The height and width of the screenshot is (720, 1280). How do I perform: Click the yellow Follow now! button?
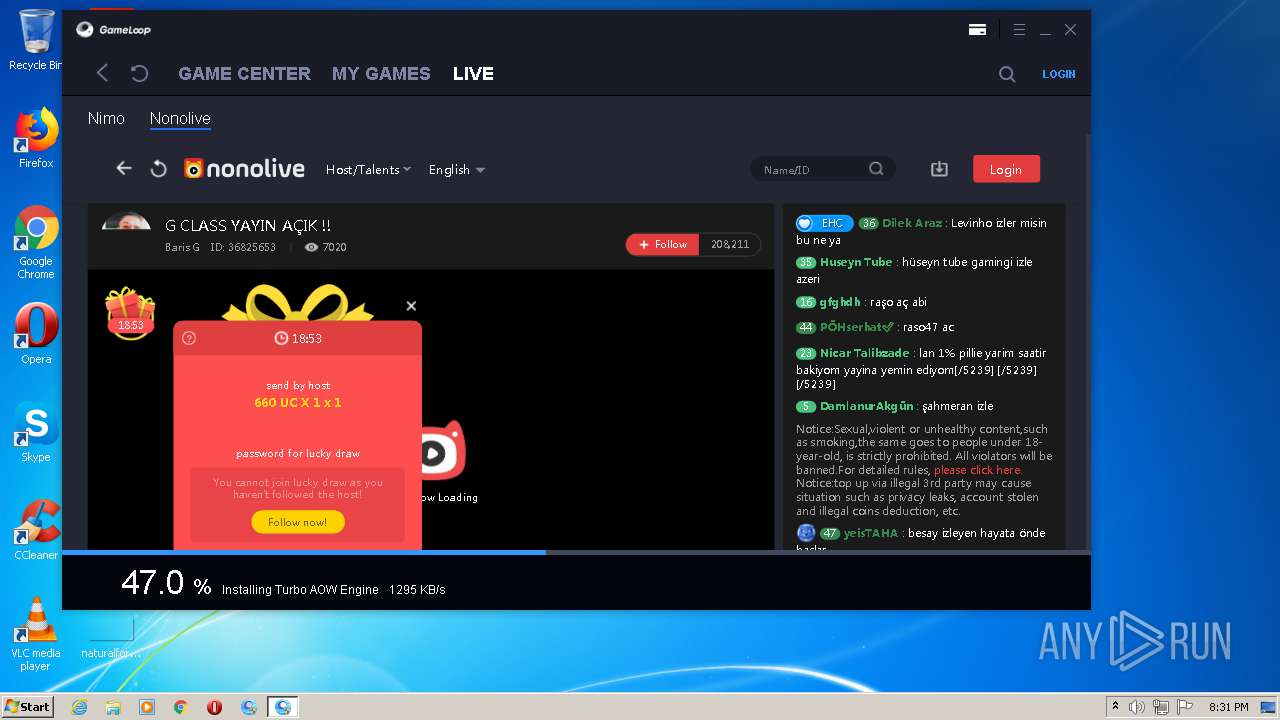pyautogui.click(x=298, y=522)
